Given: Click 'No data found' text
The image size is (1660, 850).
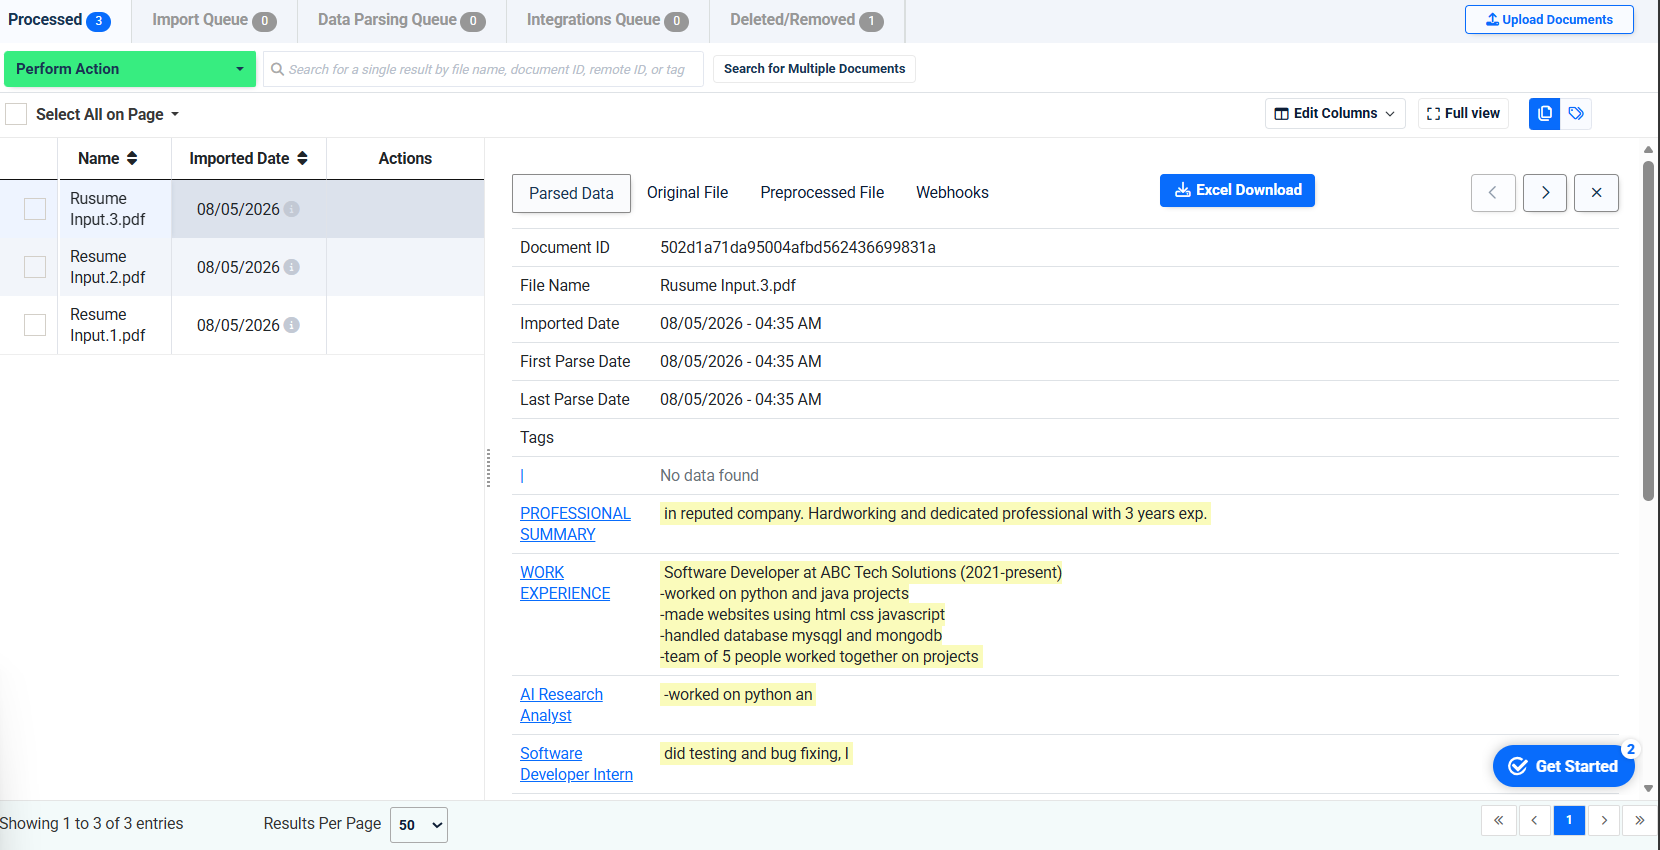Looking at the screenshot, I should point(709,476).
